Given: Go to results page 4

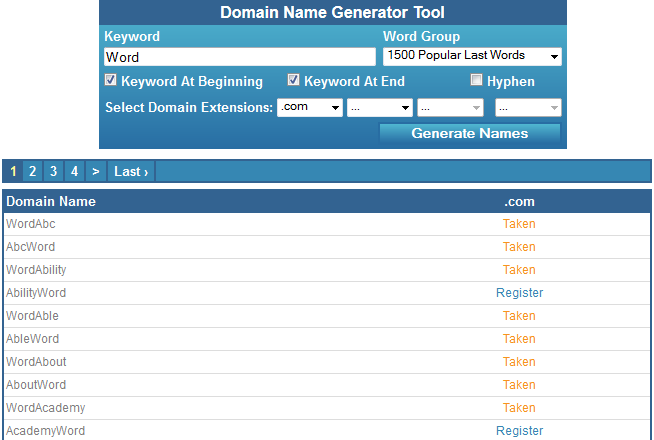Looking at the screenshot, I should pyautogui.click(x=74, y=171).
